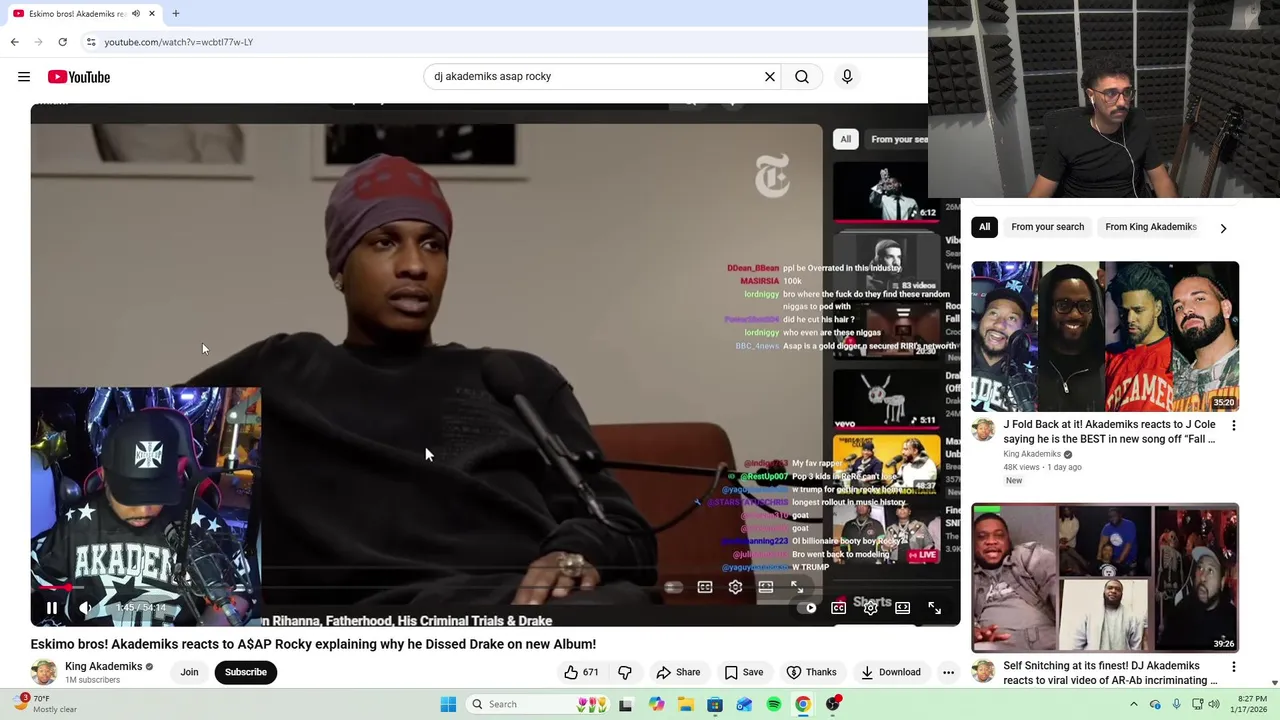Open a new browser tab
Viewport: 1280px width, 720px height.
(176, 14)
